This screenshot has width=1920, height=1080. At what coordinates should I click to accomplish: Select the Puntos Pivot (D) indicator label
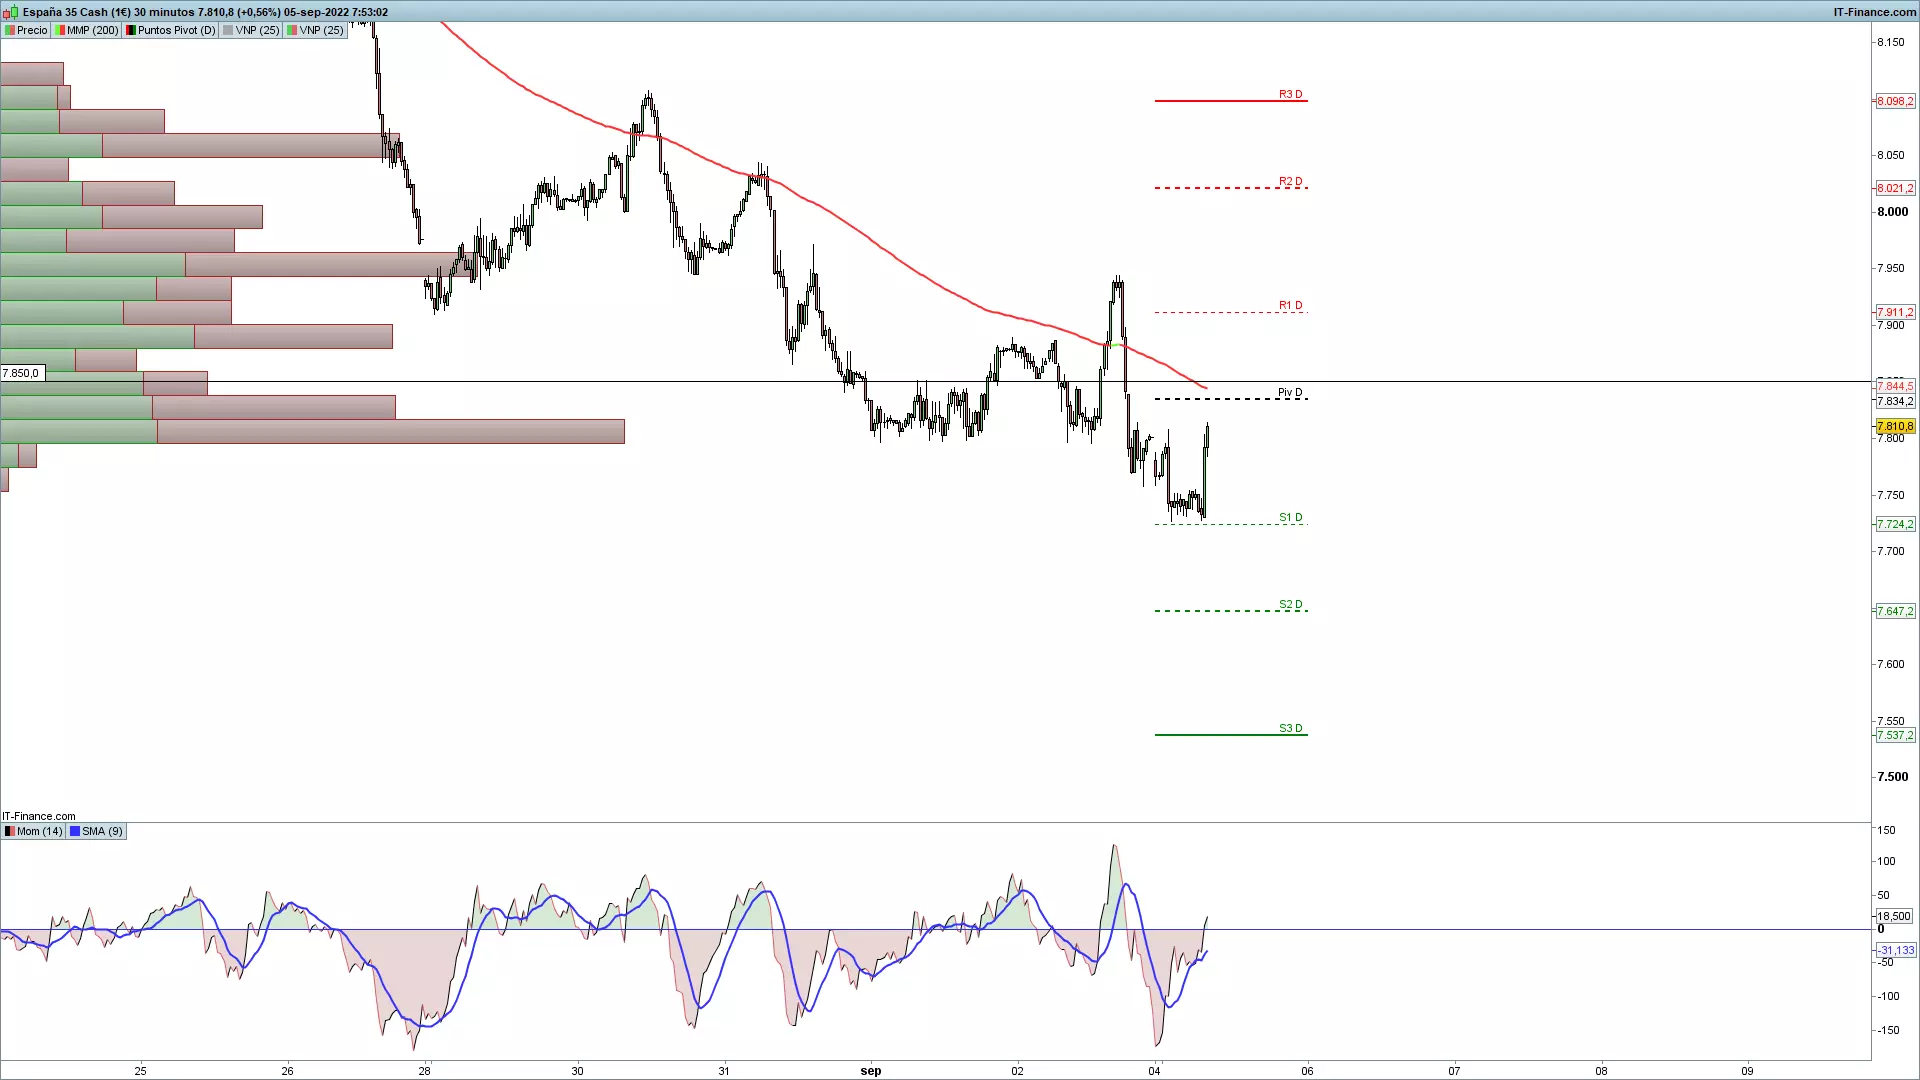coord(171,30)
